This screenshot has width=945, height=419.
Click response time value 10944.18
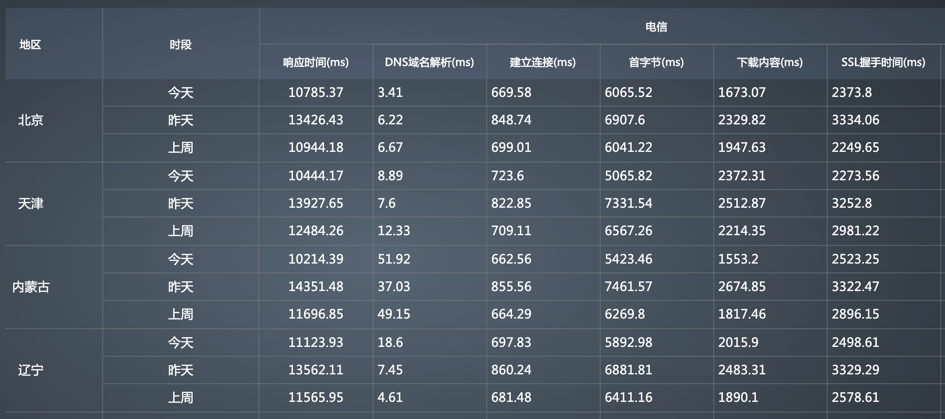tap(316, 148)
